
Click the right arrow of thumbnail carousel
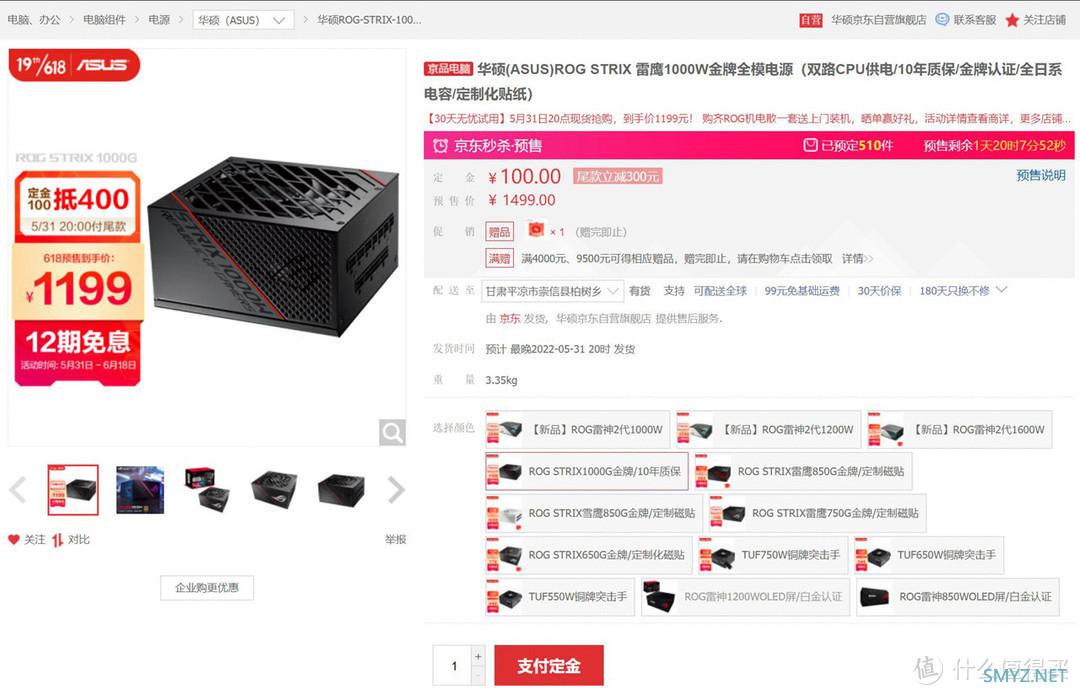pos(395,490)
